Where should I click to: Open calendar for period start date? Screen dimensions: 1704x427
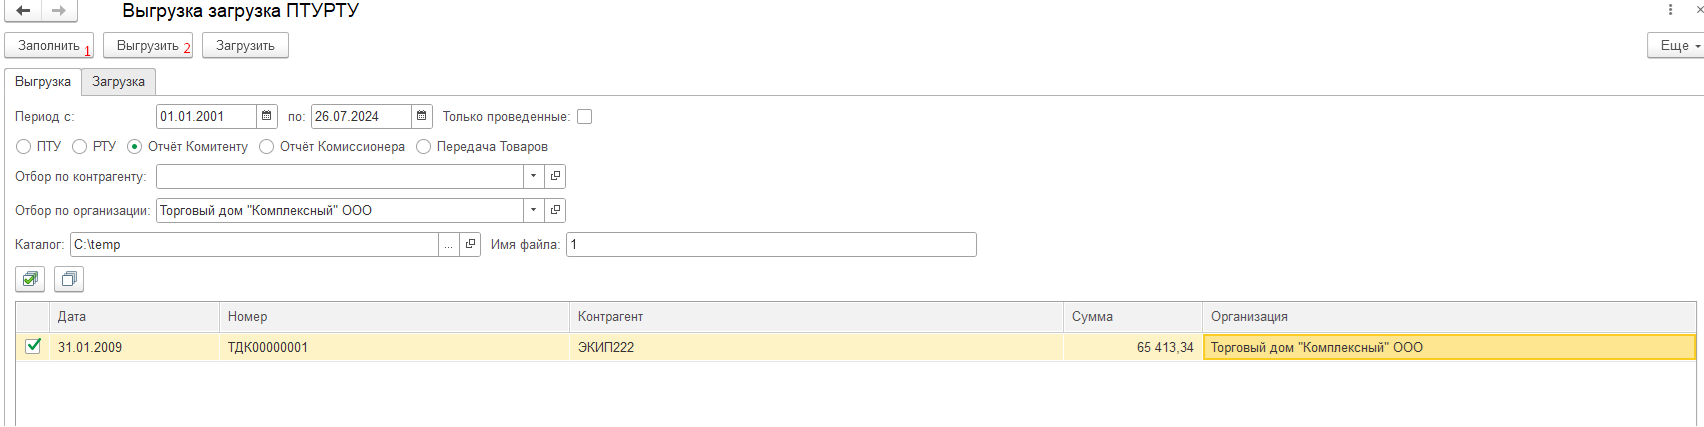(x=267, y=117)
